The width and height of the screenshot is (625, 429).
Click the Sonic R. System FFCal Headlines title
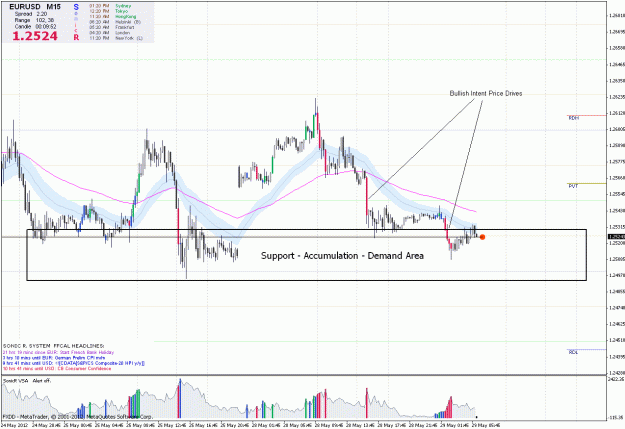[54, 346]
